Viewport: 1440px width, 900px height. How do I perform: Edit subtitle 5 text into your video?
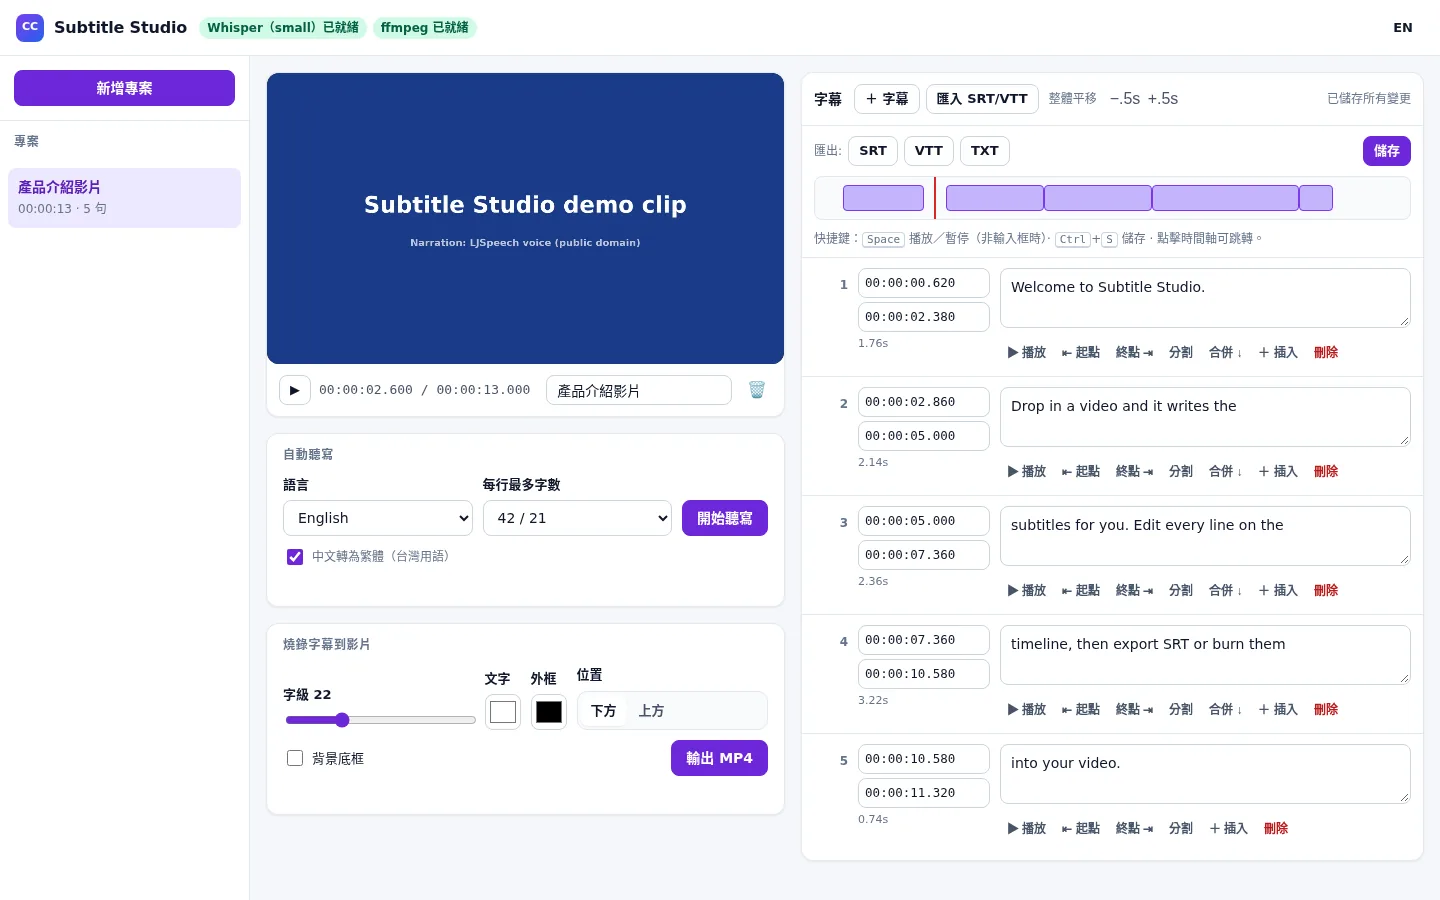(1205, 774)
